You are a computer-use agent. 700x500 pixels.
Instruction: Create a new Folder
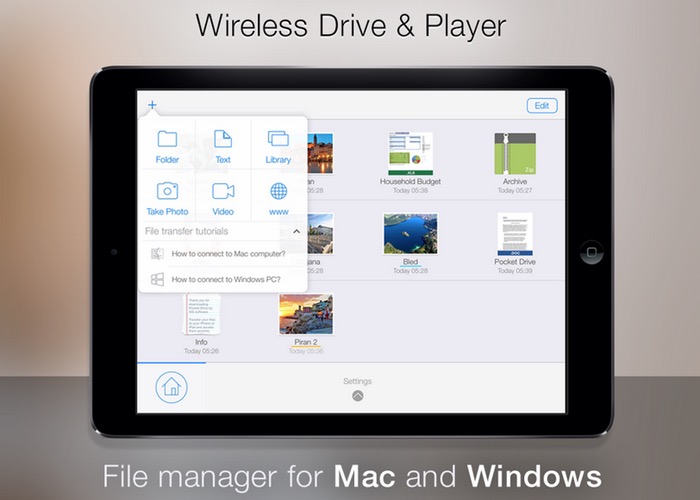167,146
